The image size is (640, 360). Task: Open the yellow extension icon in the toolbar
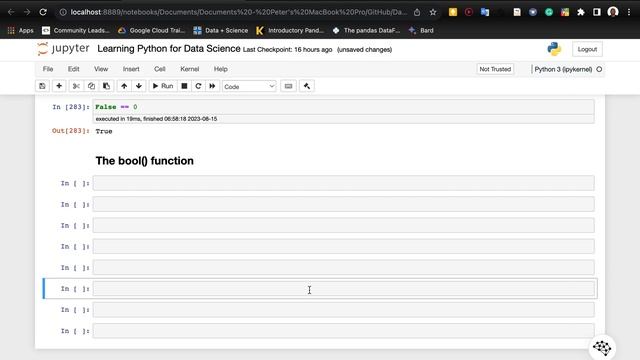click(453, 12)
